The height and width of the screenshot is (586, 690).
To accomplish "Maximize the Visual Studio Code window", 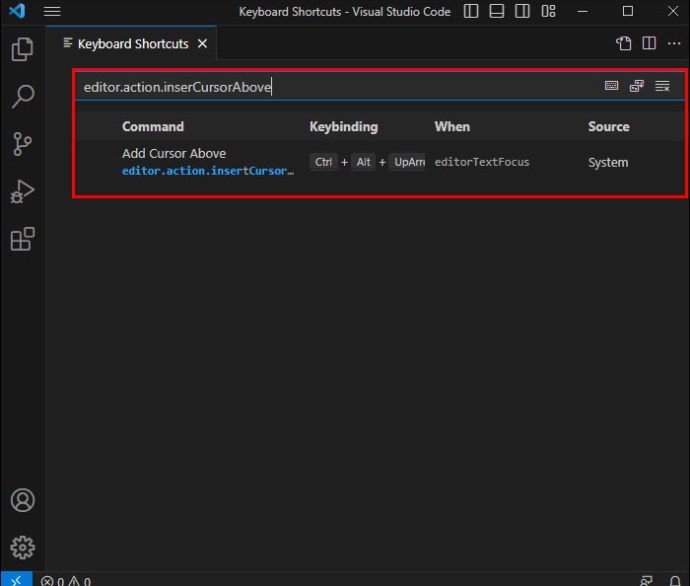I will [628, 11].
